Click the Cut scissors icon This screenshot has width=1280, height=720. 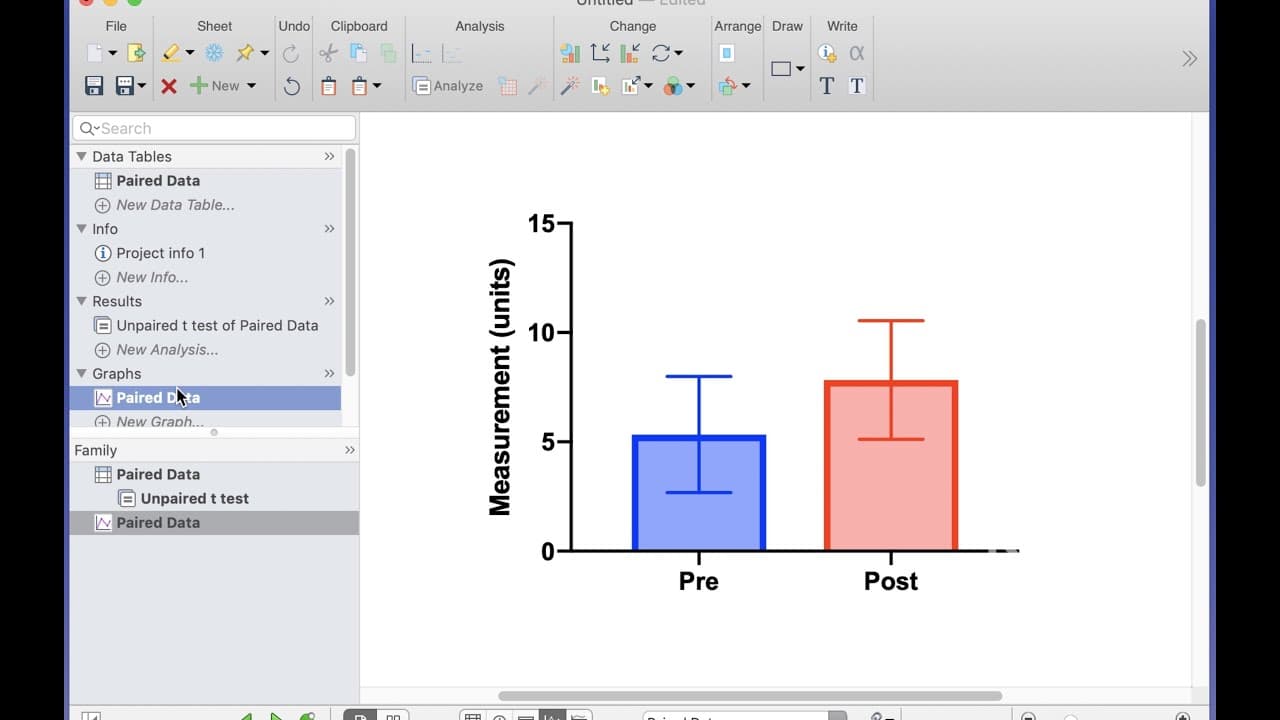click(328, 53)
